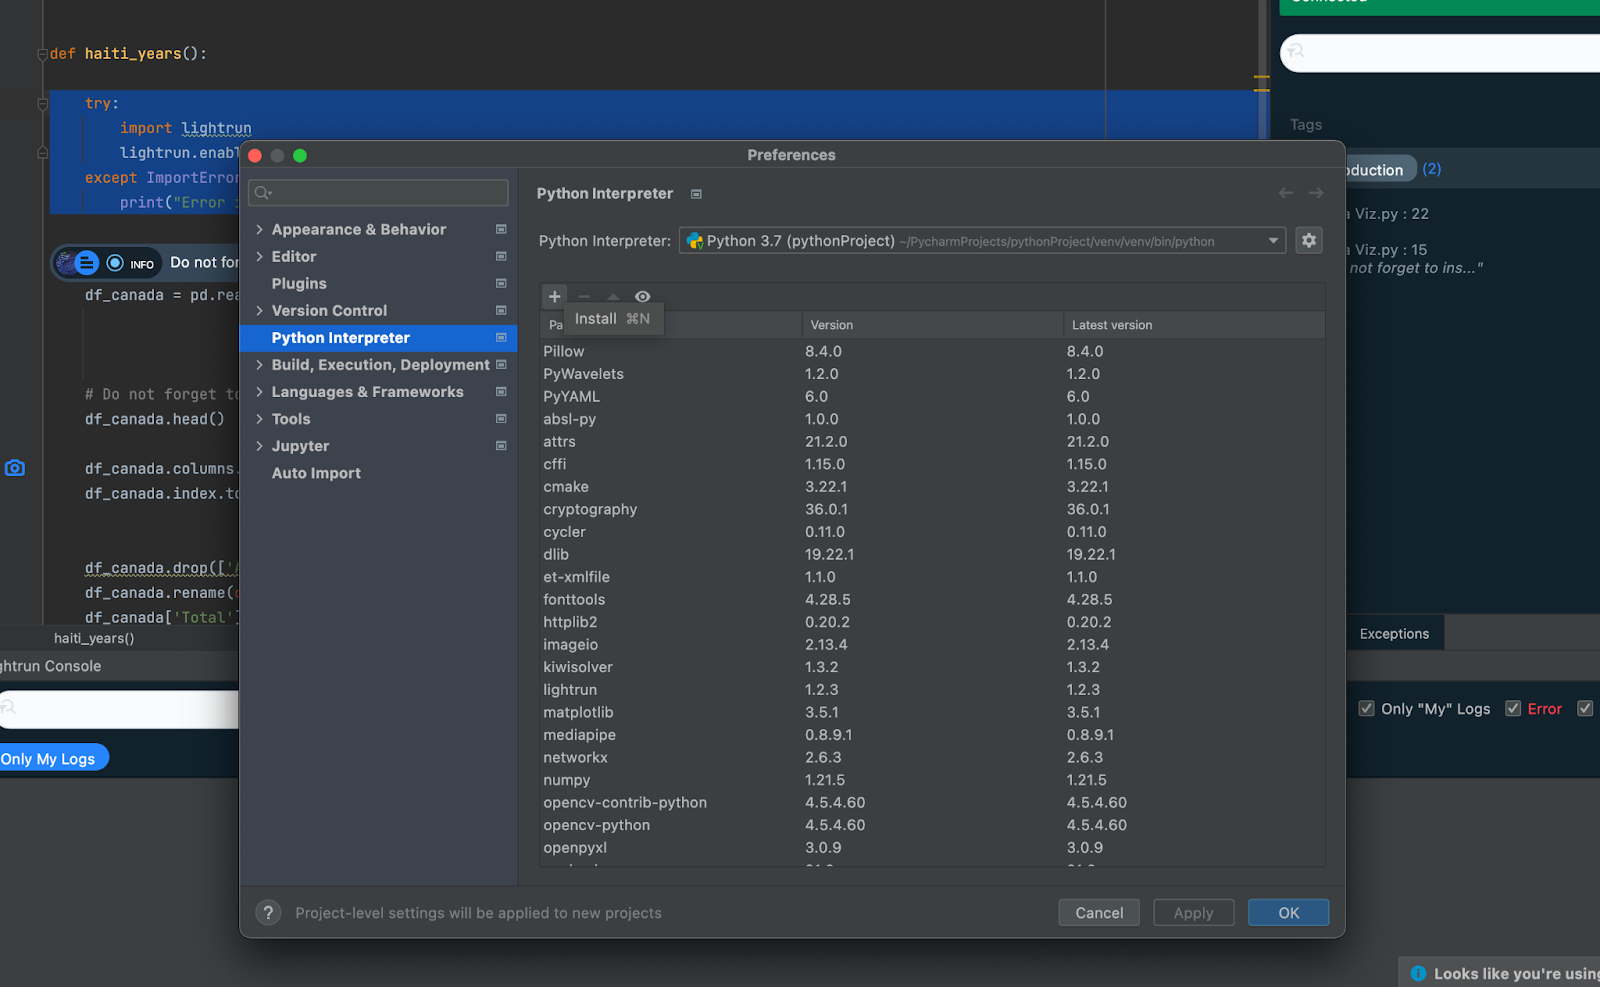1600x987 pixels.
Task: Confirm with the OK button
Action: click(1288, 912)
